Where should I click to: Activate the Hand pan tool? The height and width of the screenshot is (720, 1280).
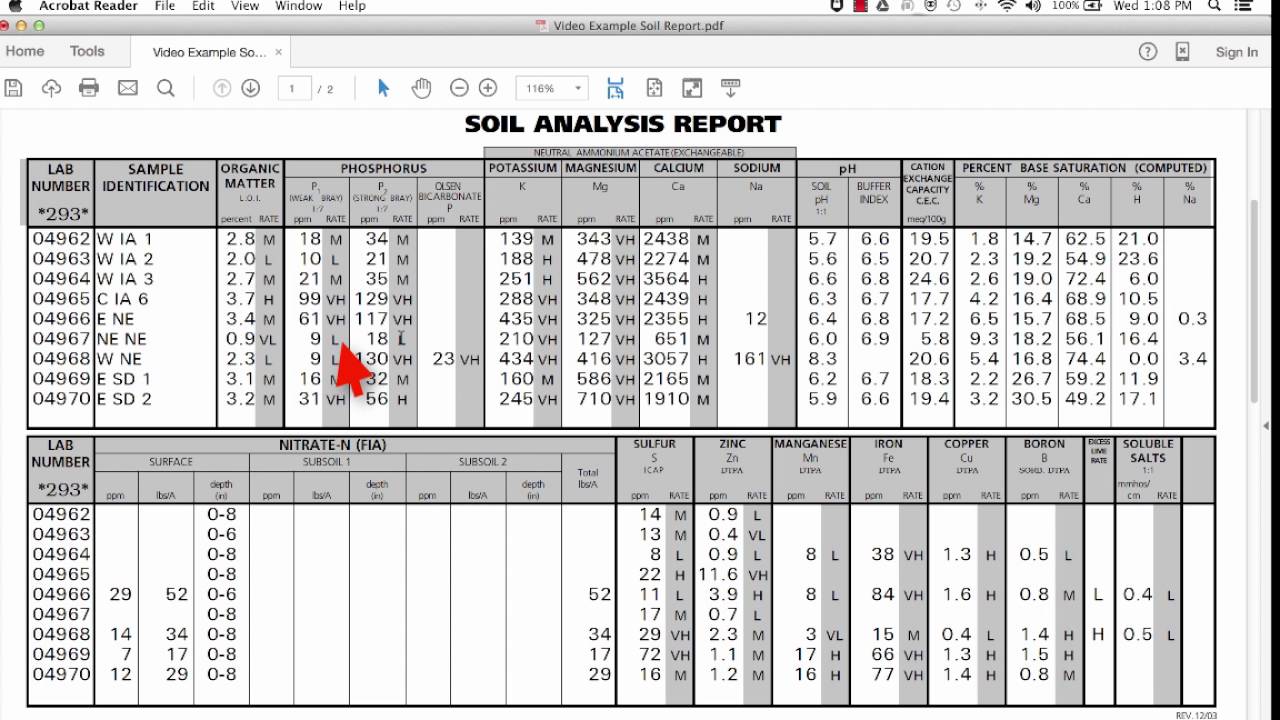tap(421, 88)
